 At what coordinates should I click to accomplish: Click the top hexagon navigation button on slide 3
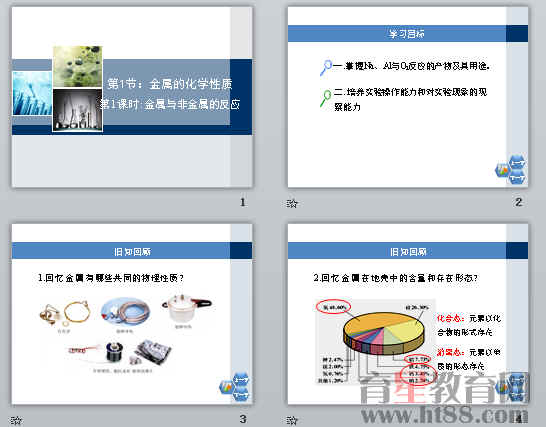click(241, 379)
